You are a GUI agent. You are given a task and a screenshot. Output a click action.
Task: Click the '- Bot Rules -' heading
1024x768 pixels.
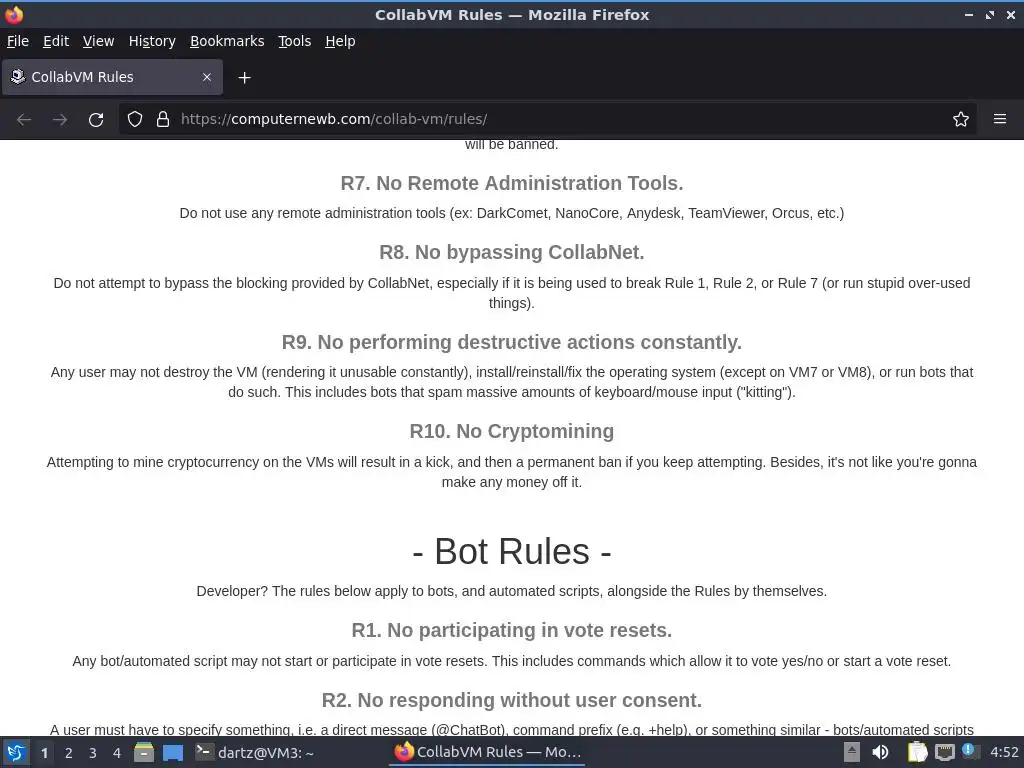click(512, 551)
